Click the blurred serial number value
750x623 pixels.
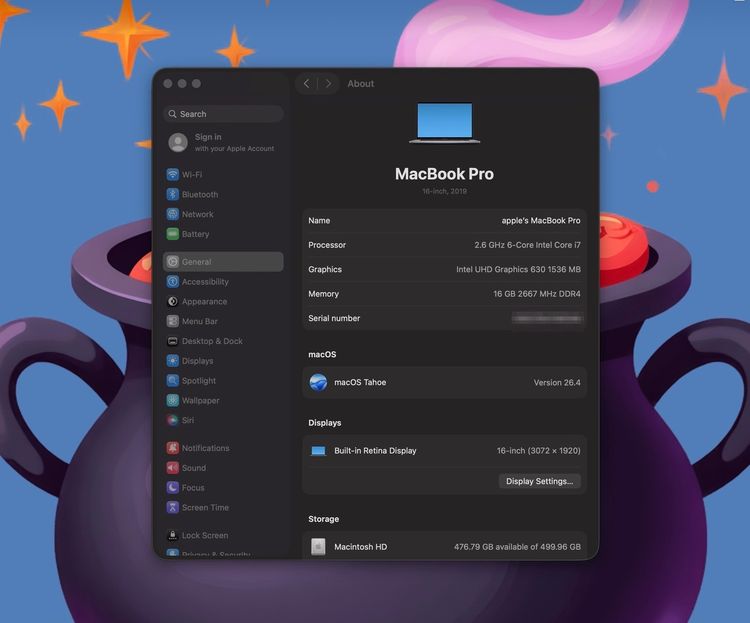coord(547,318)
